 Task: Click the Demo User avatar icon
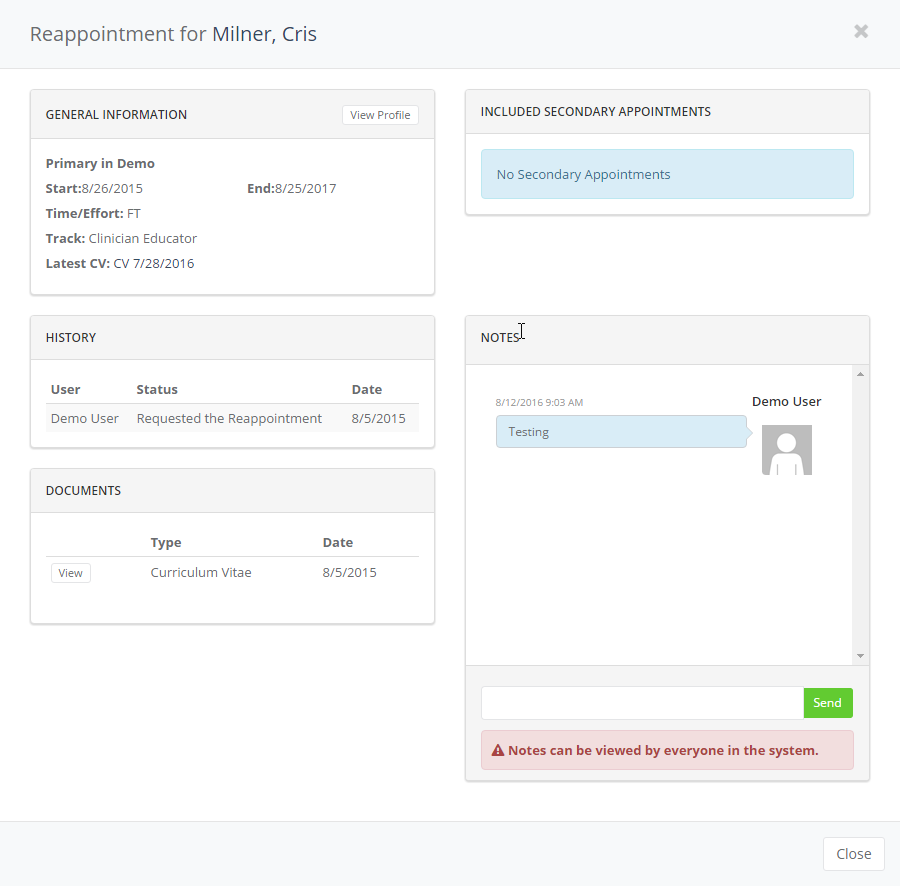click(x=786, y=450)
